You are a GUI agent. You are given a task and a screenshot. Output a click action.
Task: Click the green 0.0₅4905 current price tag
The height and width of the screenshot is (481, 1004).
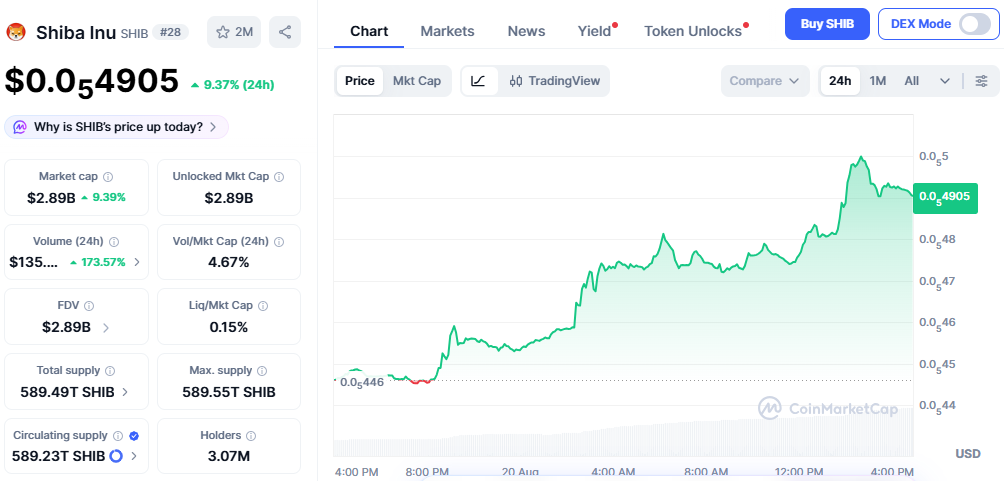tap(945, 198)
